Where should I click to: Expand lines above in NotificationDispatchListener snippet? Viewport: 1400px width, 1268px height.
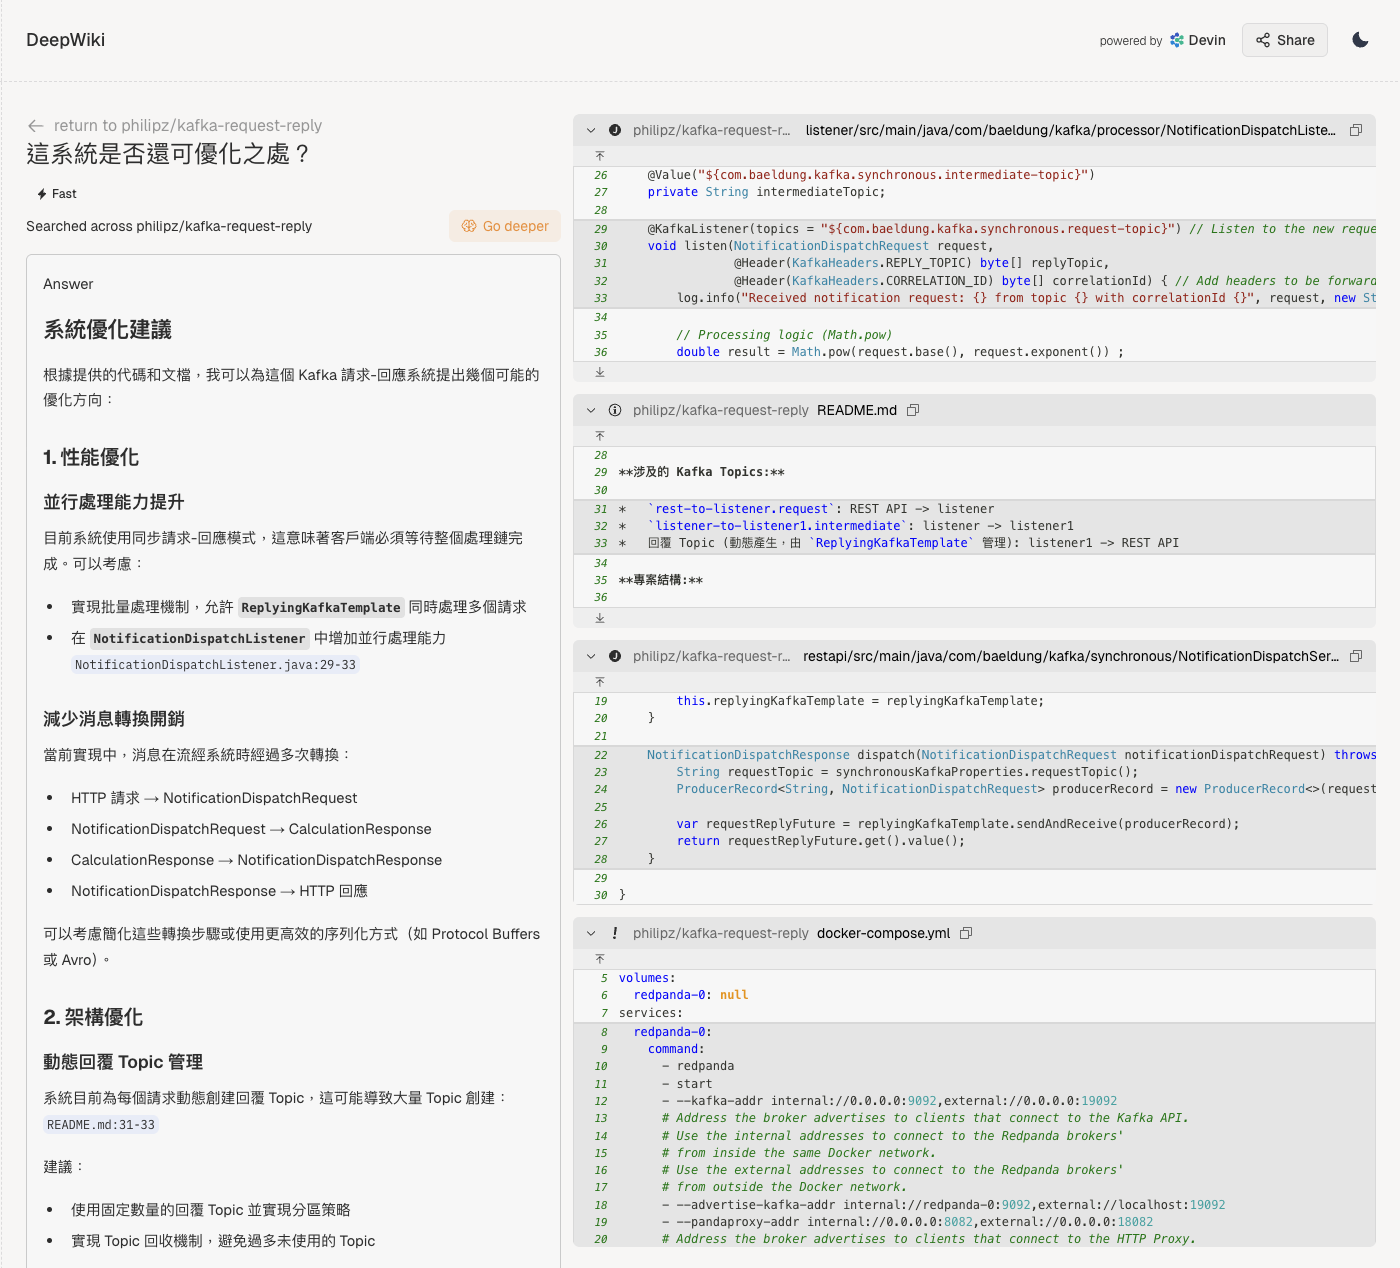[x=600, y=156]
